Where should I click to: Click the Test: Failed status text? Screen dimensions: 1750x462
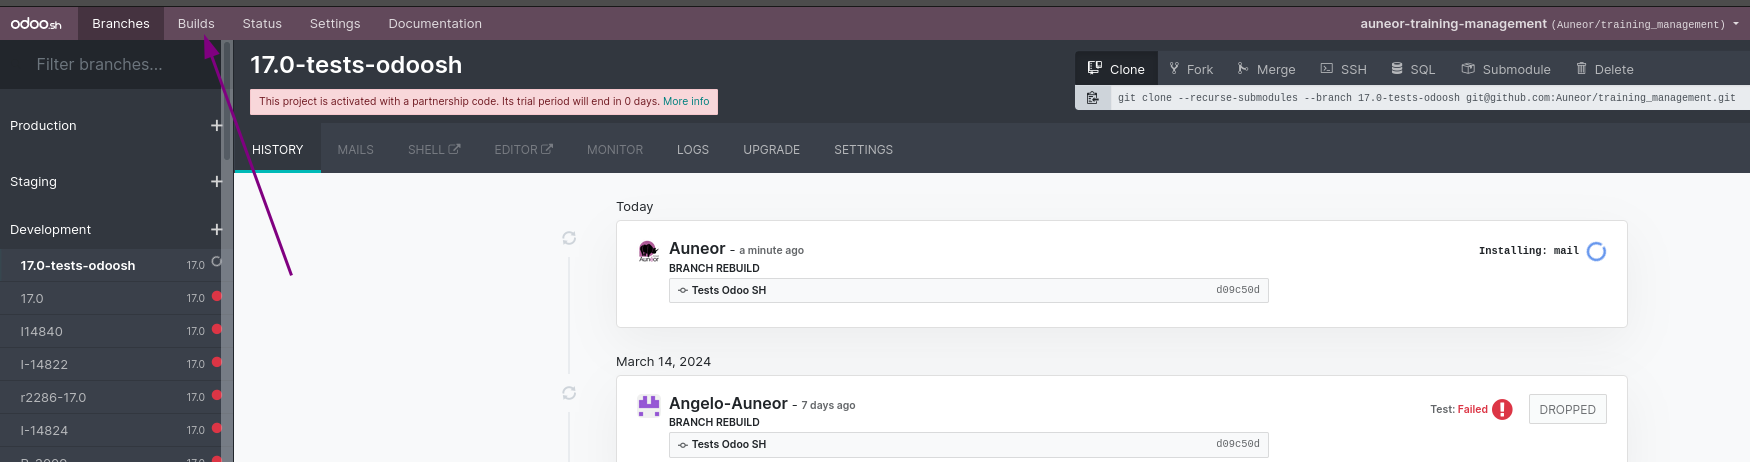[x=1459, y=409]
